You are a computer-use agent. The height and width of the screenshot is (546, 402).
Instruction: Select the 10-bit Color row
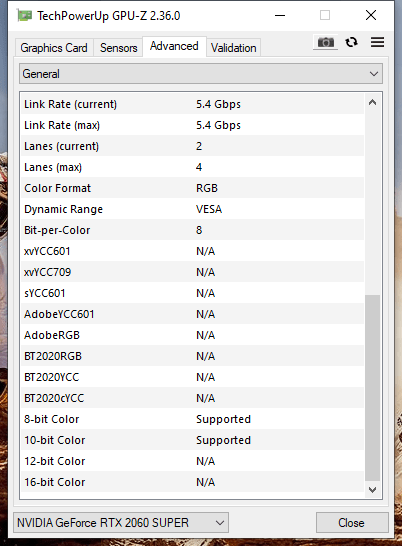193,440
